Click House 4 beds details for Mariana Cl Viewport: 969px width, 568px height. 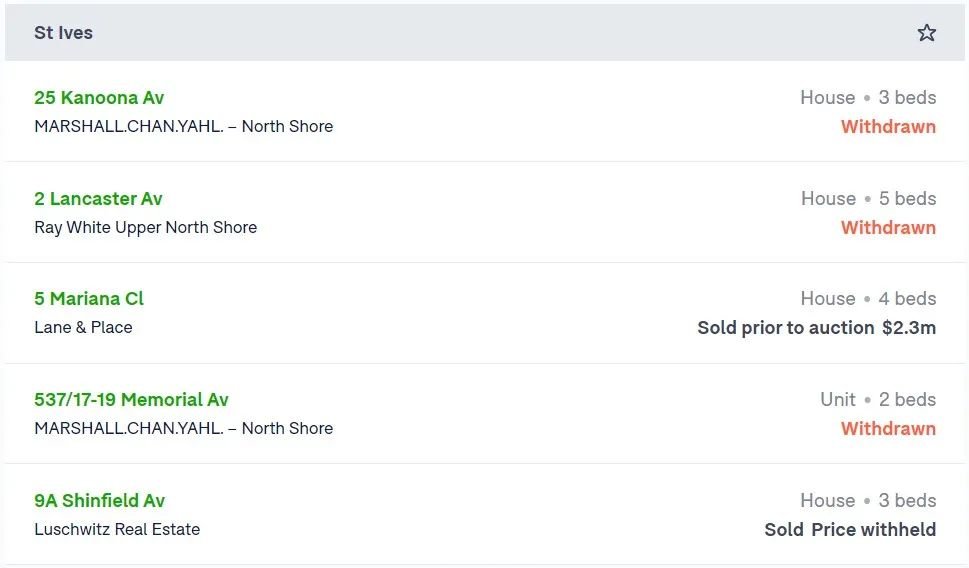coord(868,299)
